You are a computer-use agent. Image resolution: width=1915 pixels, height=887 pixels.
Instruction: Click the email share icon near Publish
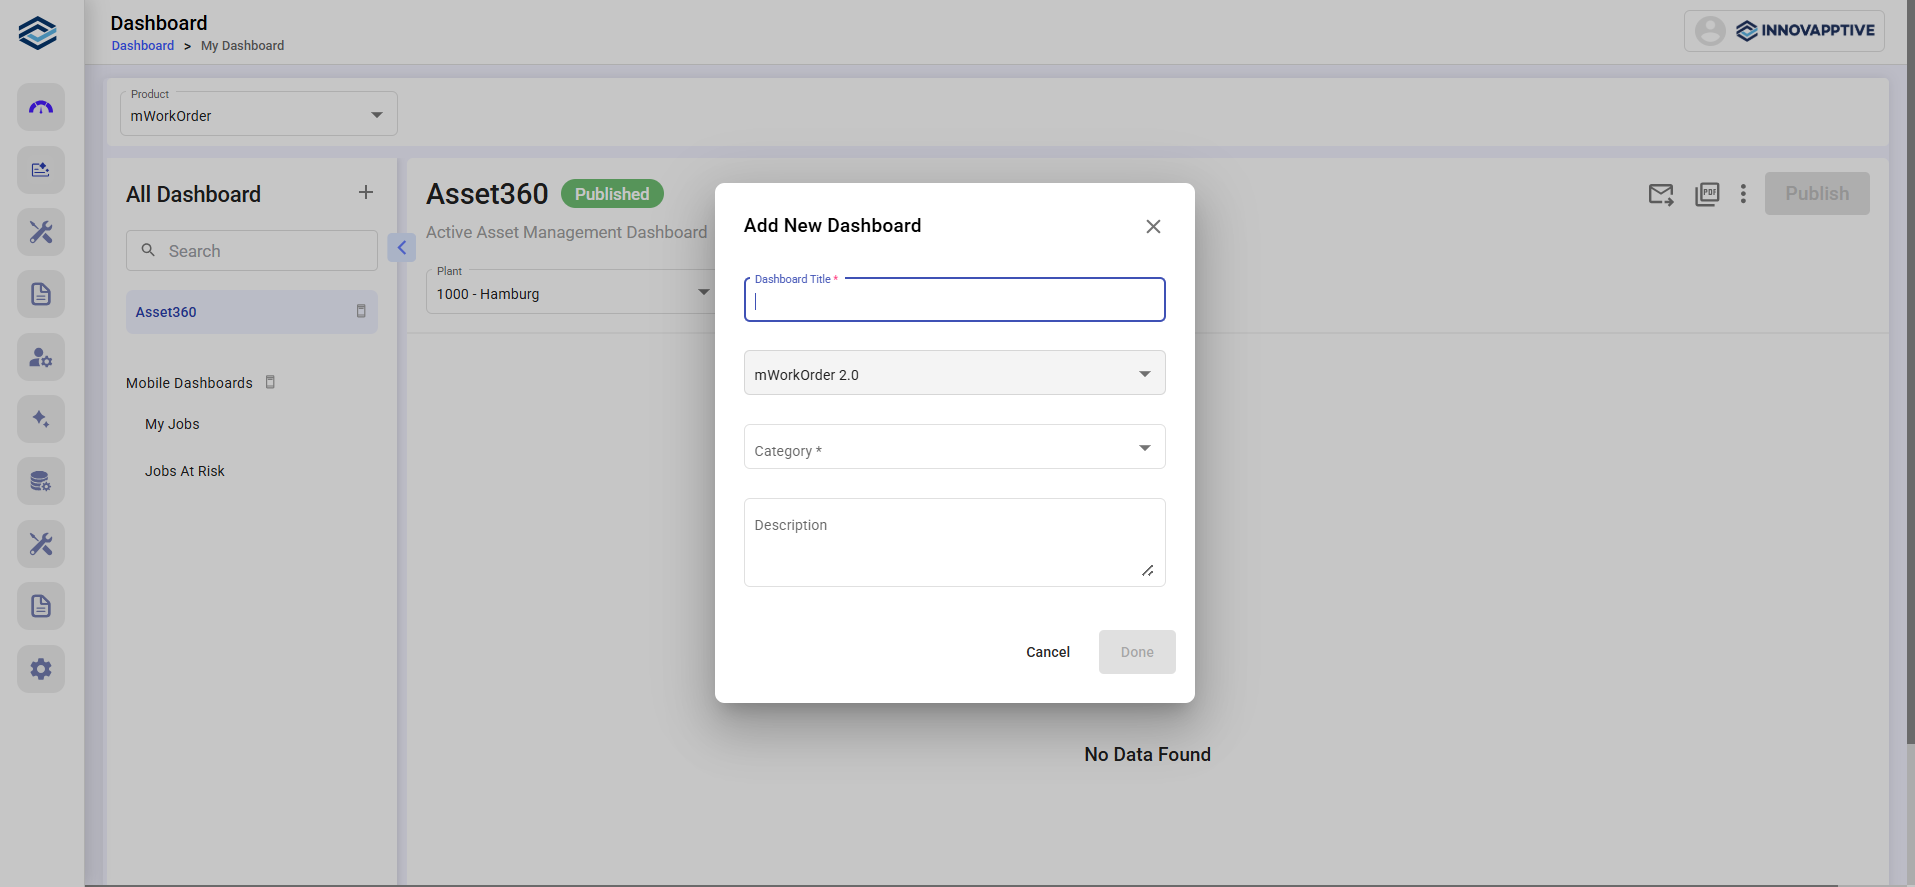(1660, 194)
